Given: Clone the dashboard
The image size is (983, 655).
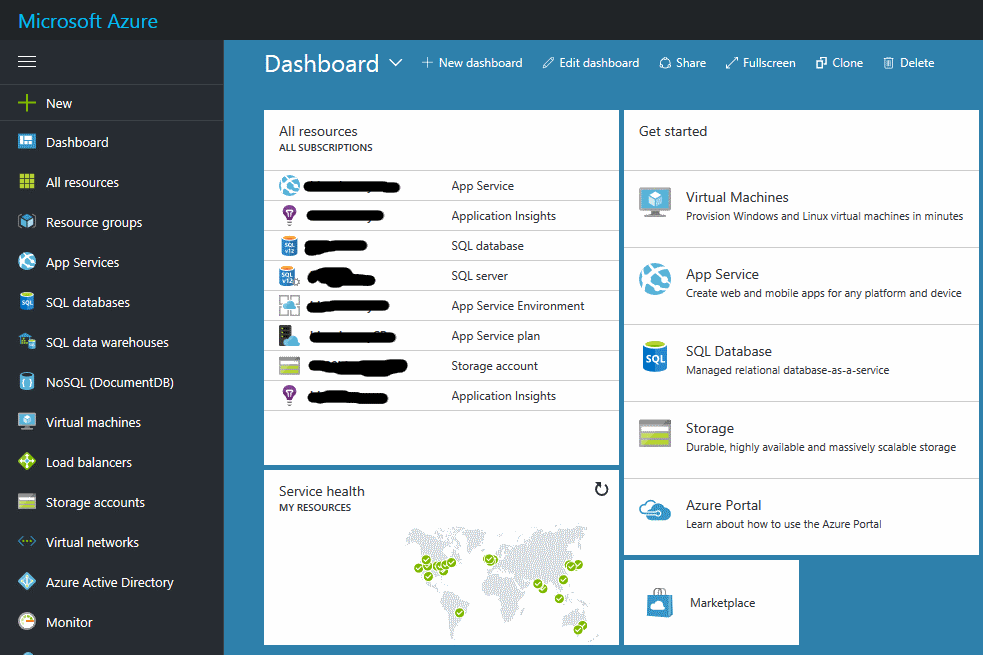Looking at the screenshot, I should 839,63.
